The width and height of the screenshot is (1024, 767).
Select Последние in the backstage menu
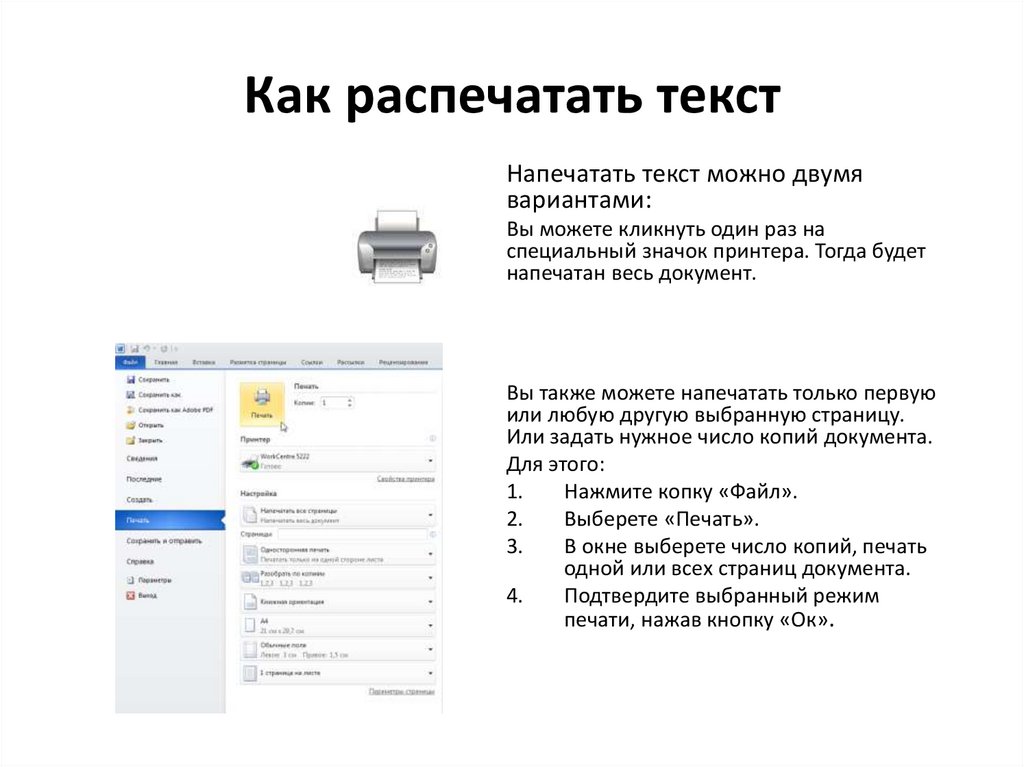144,479
